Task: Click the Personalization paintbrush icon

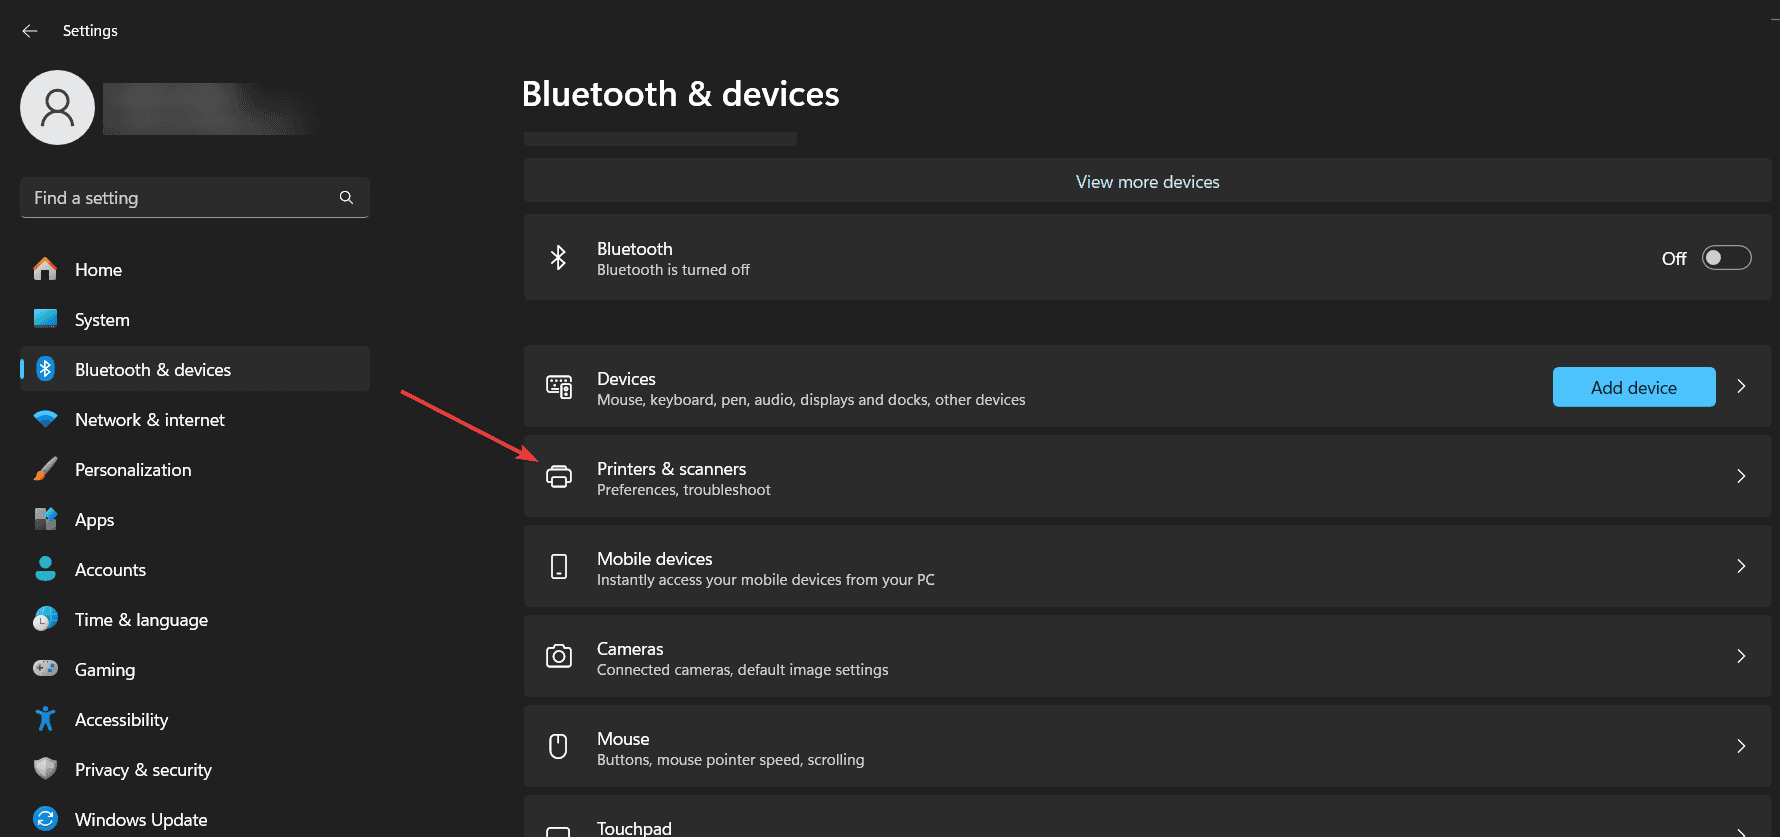Action: (45, 469)
